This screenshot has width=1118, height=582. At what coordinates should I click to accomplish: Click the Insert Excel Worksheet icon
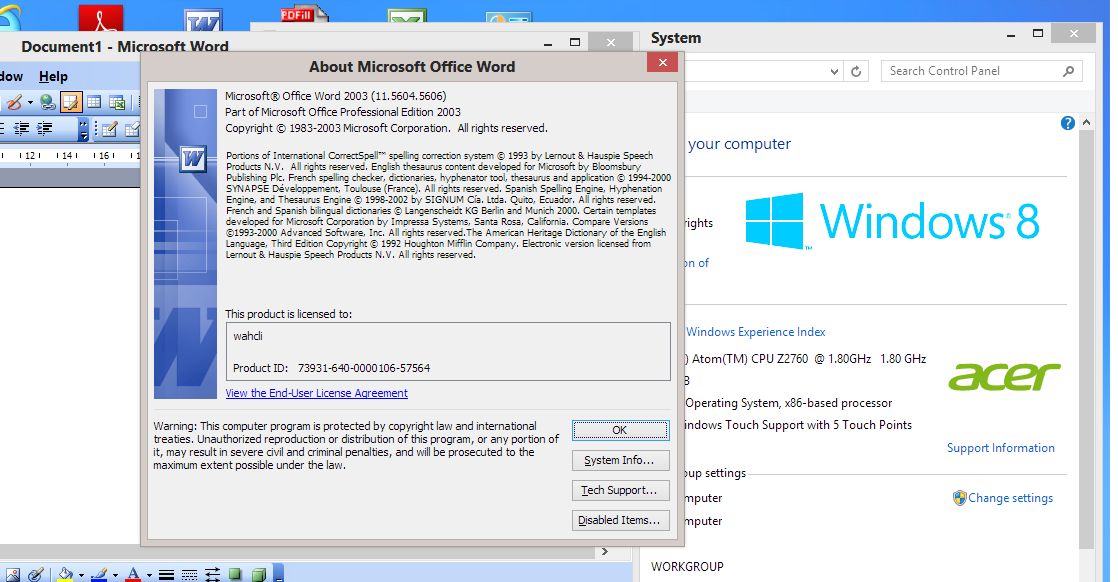click(x=117, y=103)
